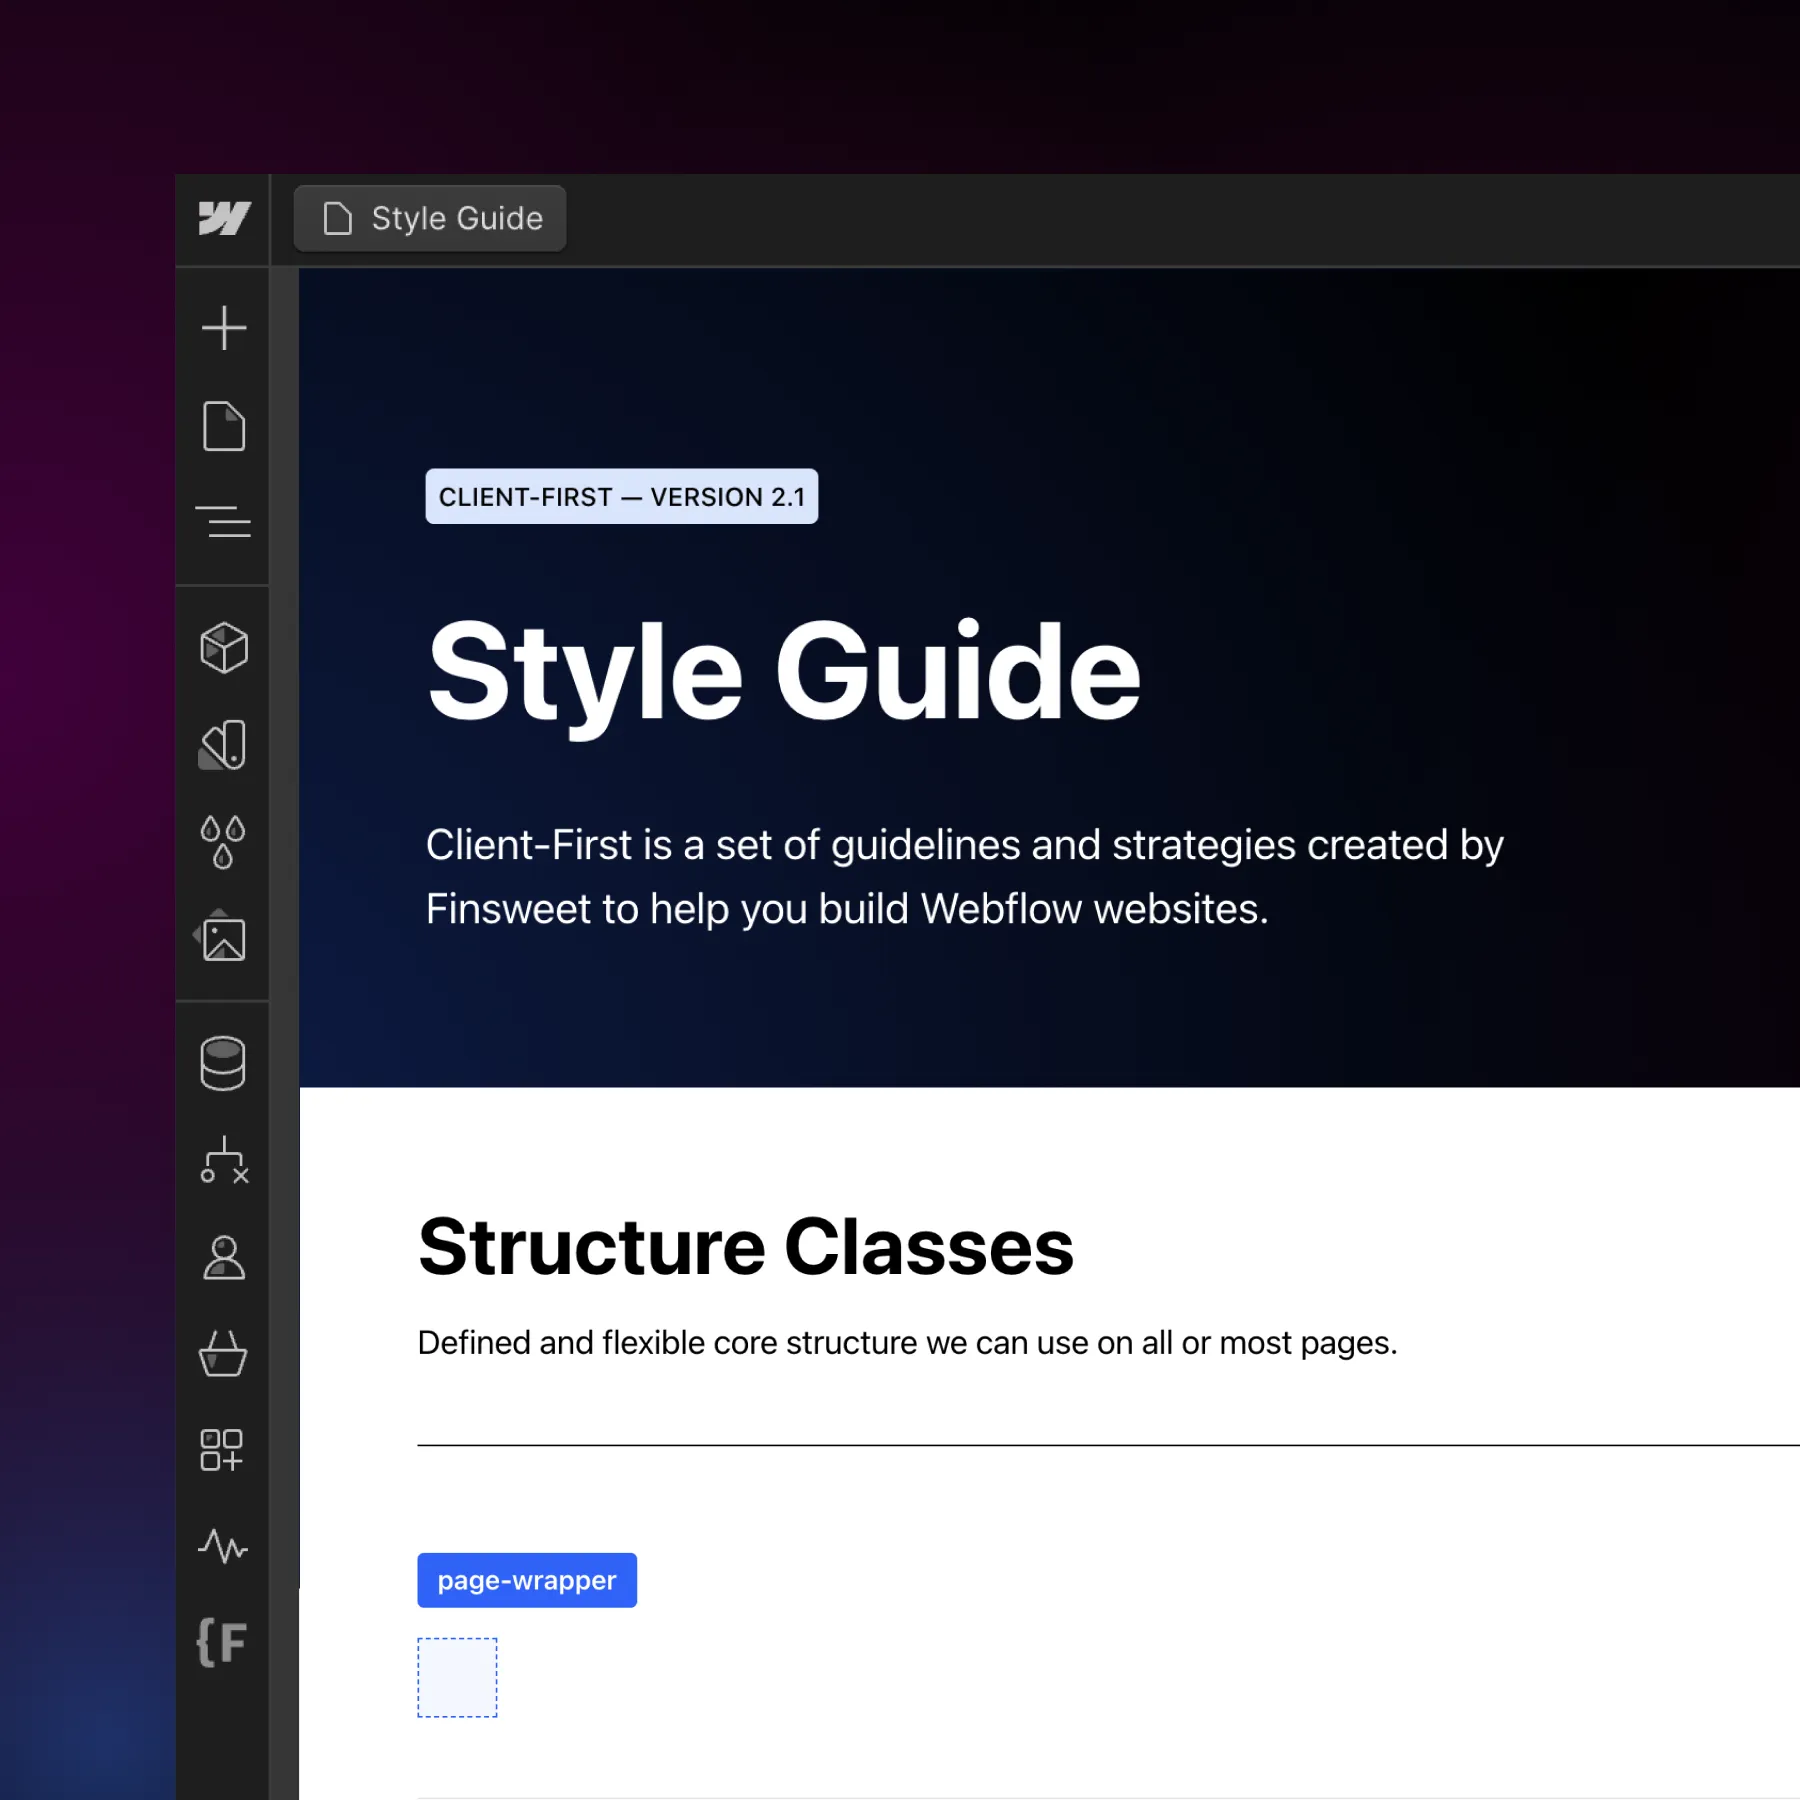Open the CMS Collections panel
The width and height of the screenshot is (1800, 1800).
(x=224, y=1062)
